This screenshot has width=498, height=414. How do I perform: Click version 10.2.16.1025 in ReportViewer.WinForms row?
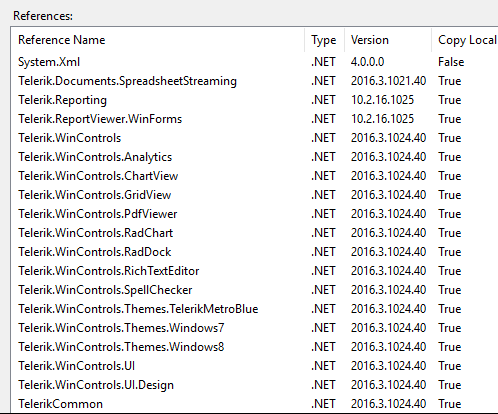pyautogui.click(x=382, y=119)
